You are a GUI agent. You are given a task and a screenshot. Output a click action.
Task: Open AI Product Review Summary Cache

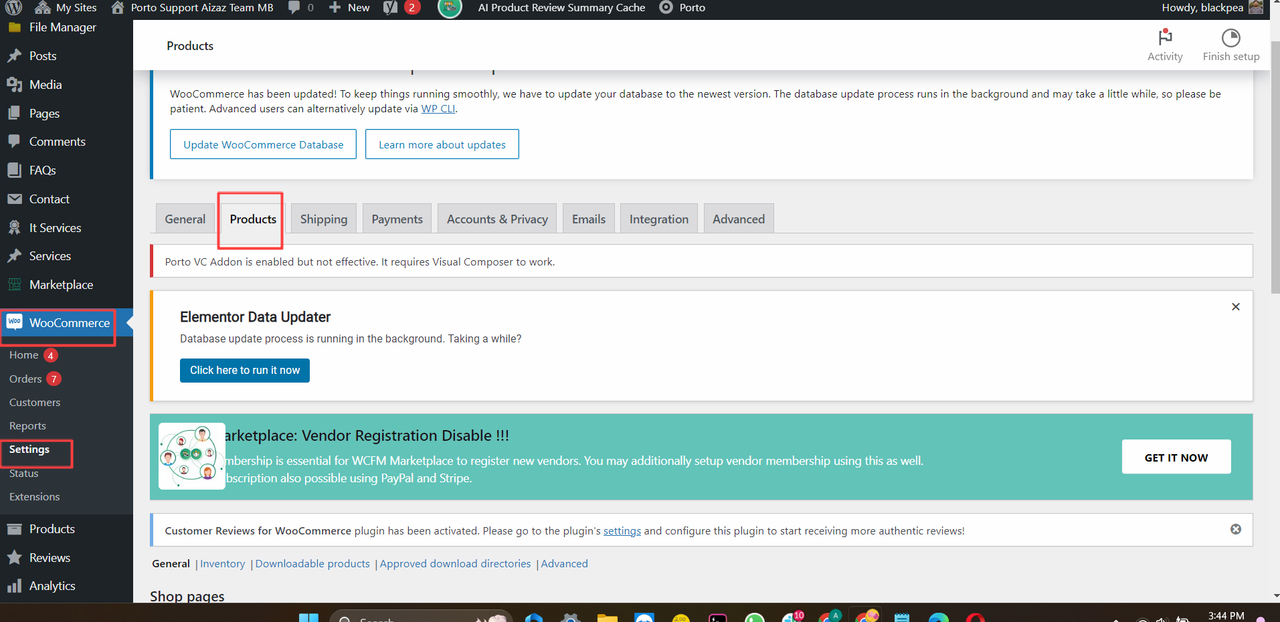coord(561,7)
